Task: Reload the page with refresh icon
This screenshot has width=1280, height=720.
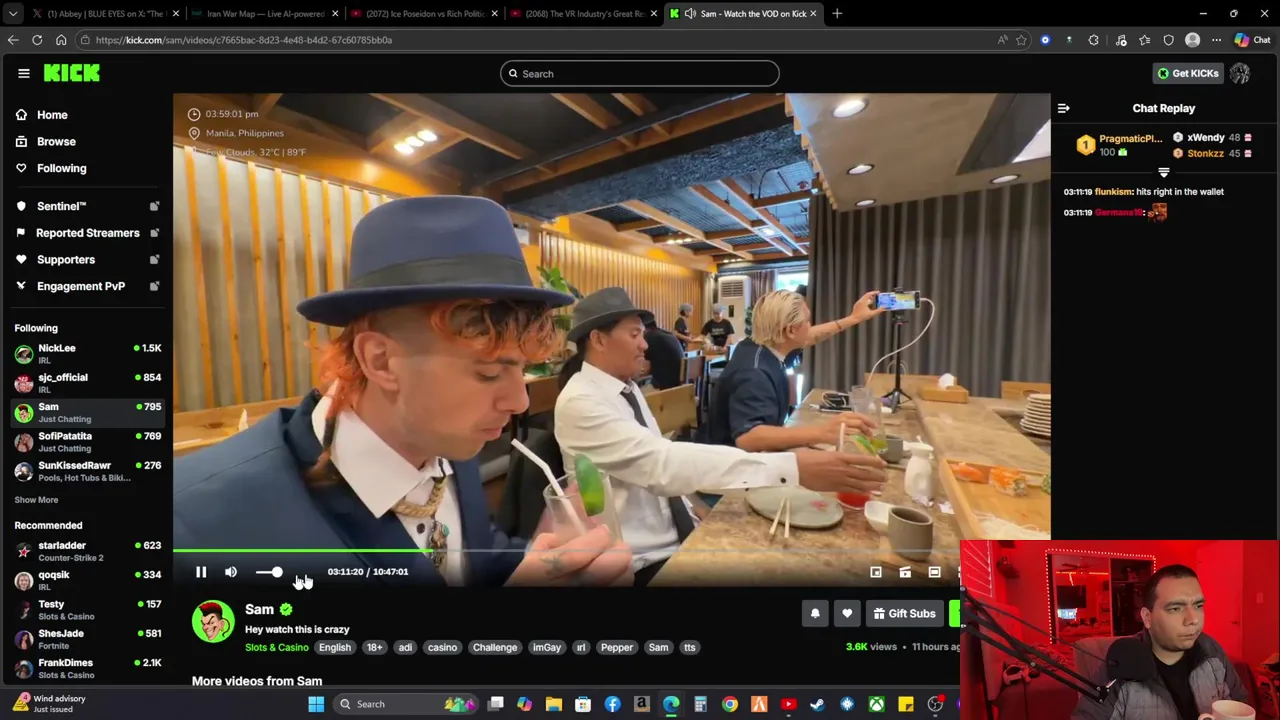Action: tap(37, 40)
